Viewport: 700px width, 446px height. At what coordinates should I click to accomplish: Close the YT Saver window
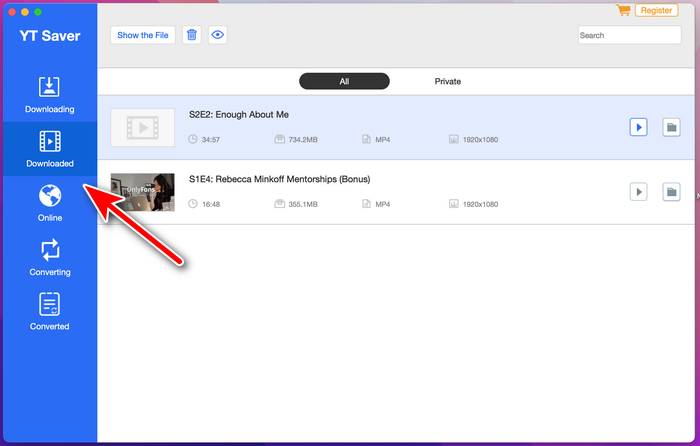pyautogui.click(x=12, y=12)
